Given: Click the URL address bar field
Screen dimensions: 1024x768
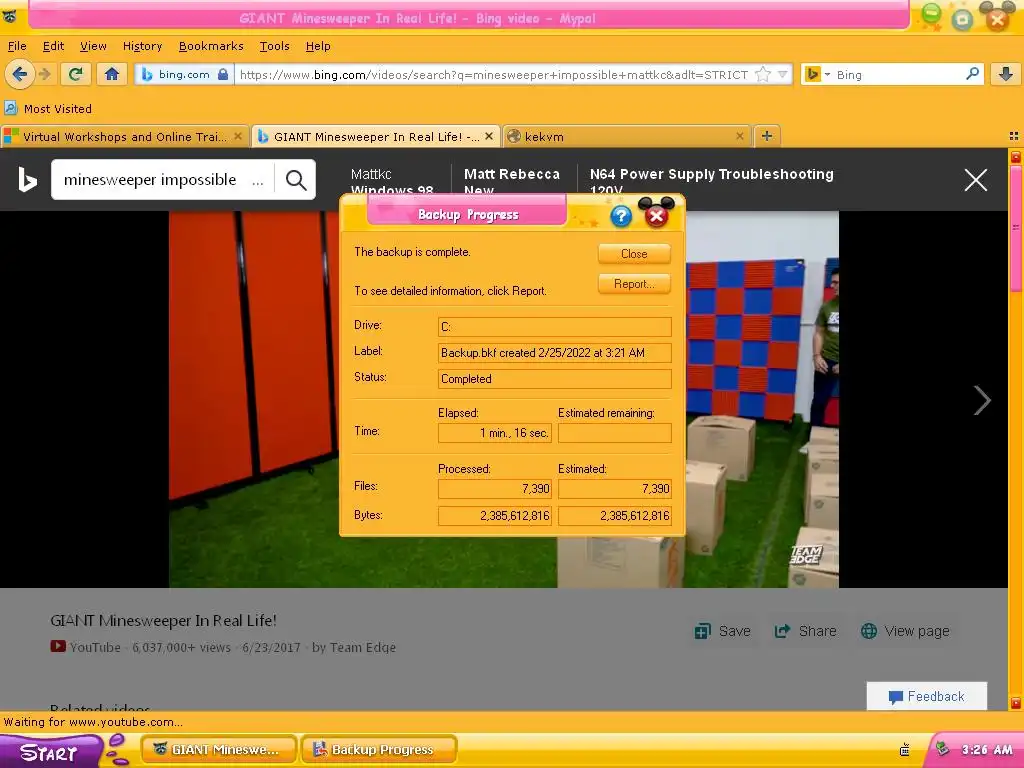Looking at the screenshot, I should coord(493,74).
